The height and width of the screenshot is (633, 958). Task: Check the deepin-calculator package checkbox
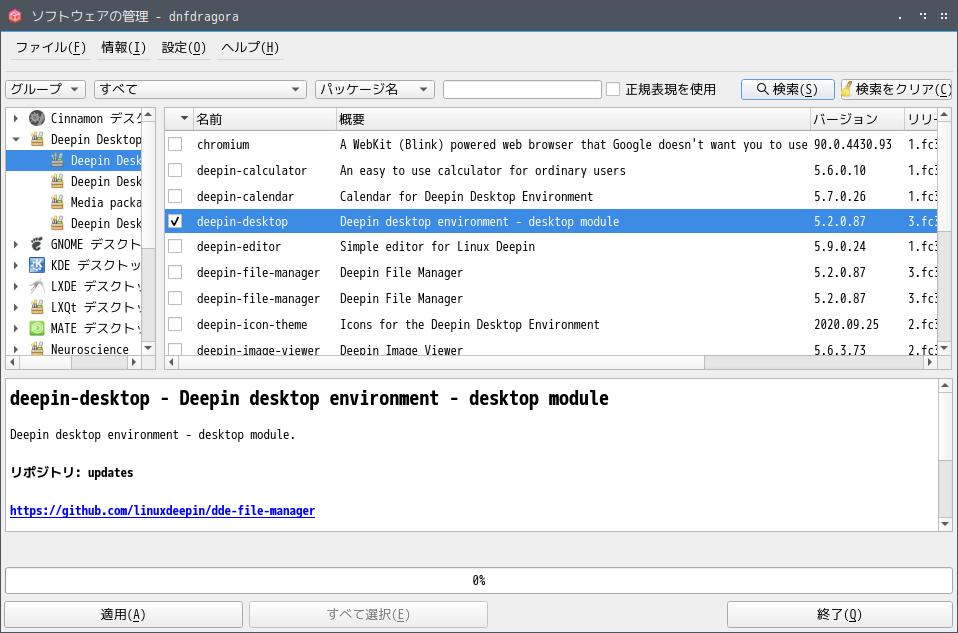coord(175,170)
